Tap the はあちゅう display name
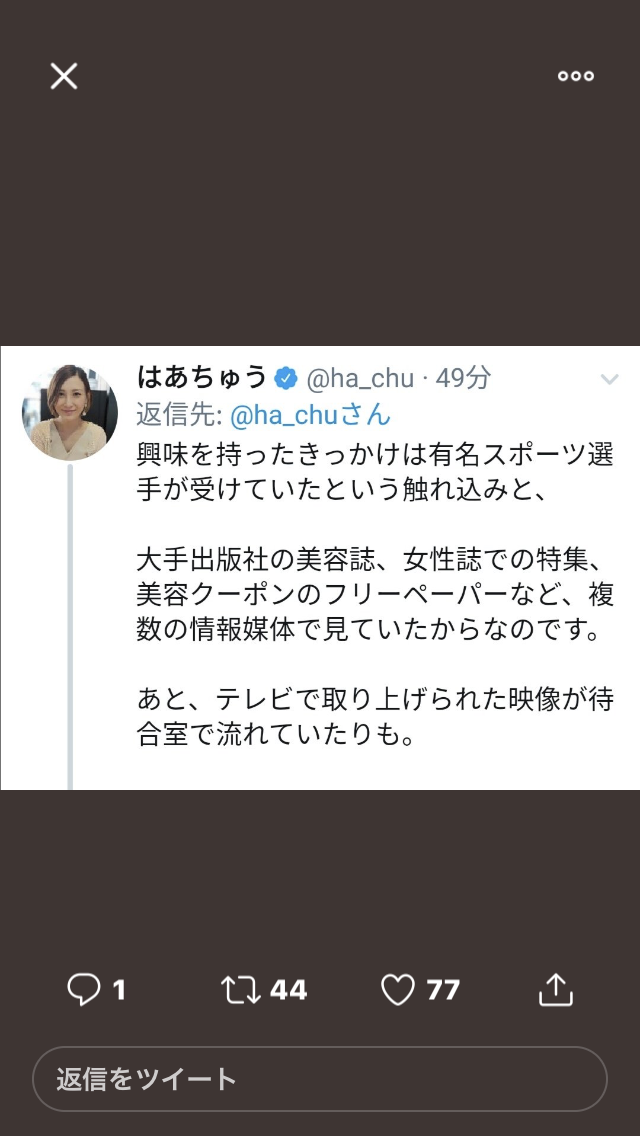 pos(202,377)
